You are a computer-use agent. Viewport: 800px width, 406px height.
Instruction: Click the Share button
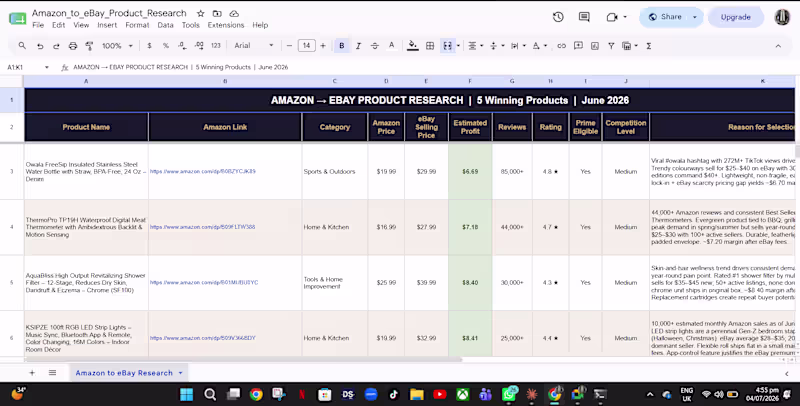tap(665, 17)
